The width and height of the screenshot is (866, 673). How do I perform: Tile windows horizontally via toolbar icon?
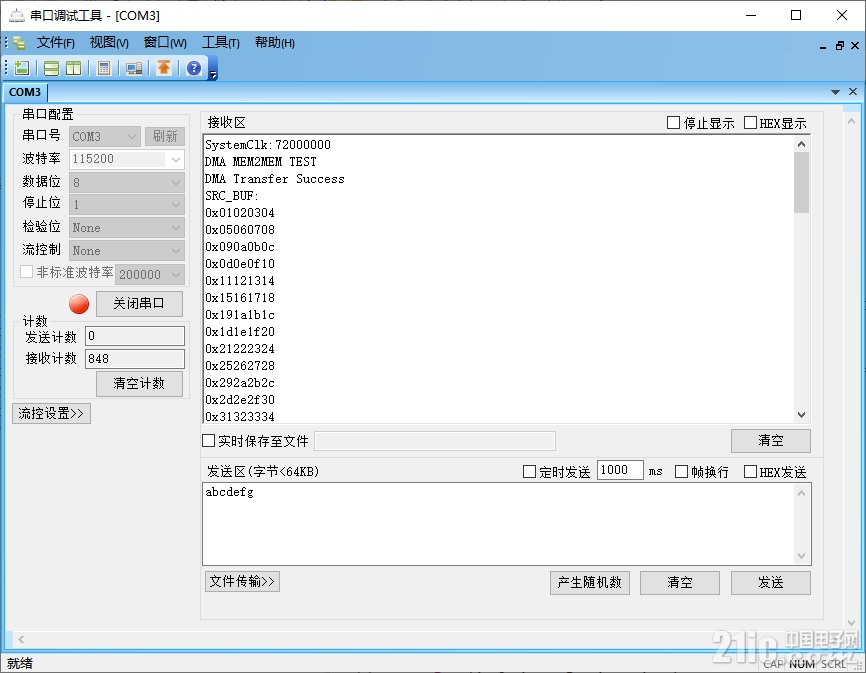pyautogui.click(x=51, y=68)
